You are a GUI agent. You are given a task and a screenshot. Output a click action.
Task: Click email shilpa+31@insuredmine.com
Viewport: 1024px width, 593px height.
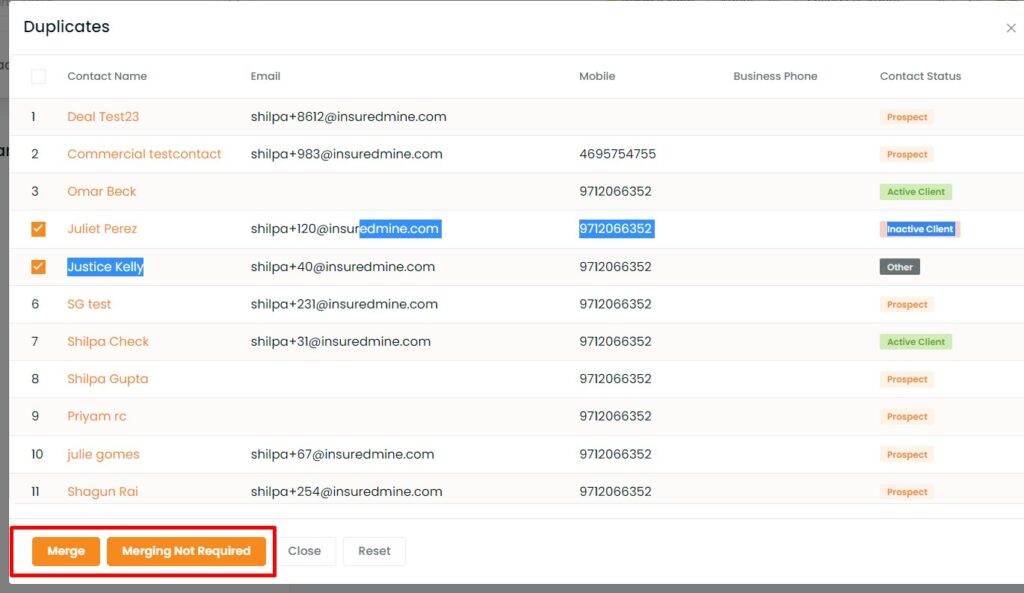pos(341,342)
